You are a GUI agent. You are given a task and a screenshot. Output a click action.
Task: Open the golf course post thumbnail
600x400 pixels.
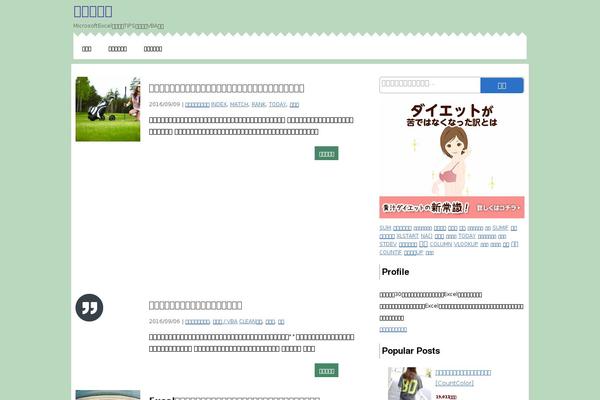tap(108, 109)
